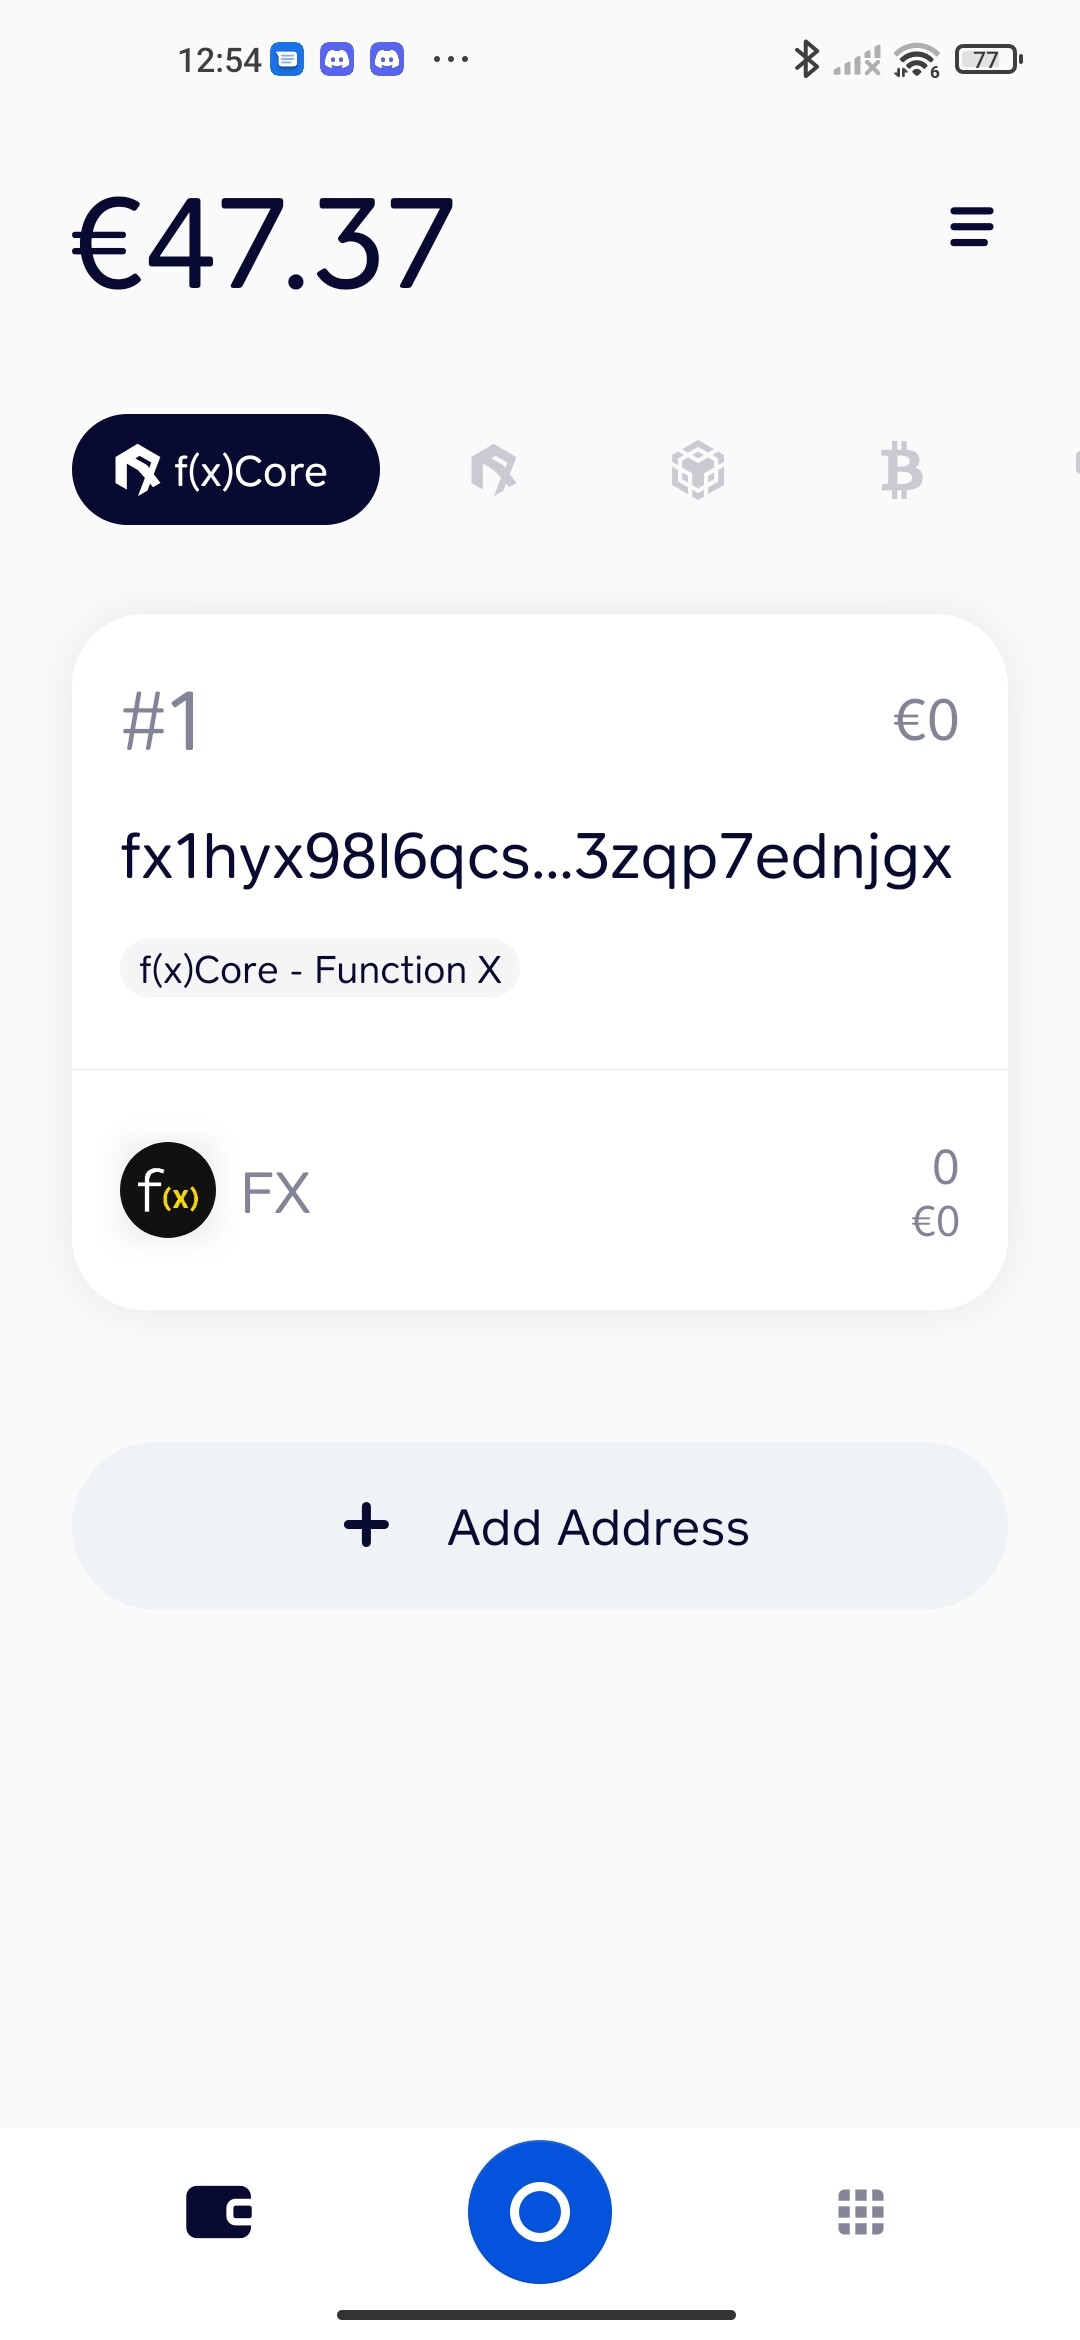Open the apps grid icon
1080x2340 pixels.
pyautogui.click(x=860, y=2211)
